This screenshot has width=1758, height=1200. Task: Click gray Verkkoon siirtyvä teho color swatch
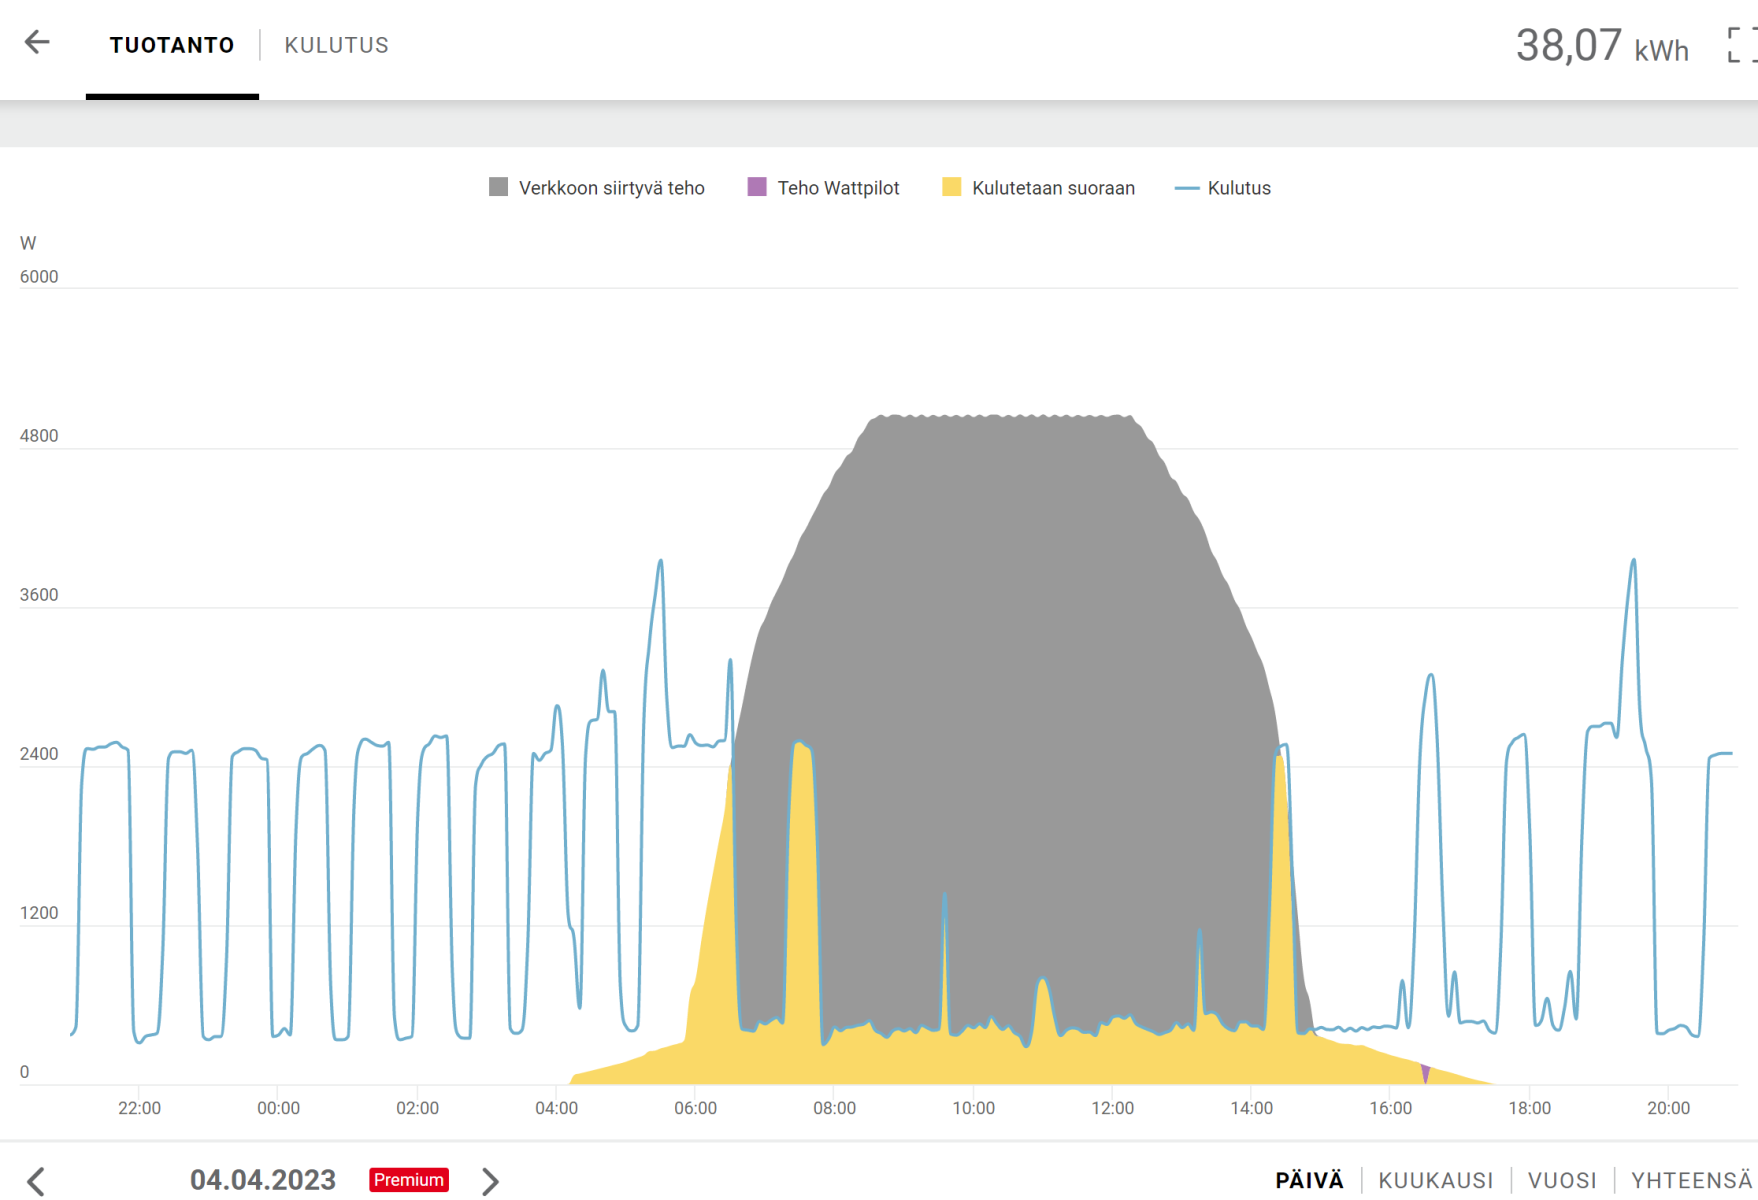pos(498,187)
